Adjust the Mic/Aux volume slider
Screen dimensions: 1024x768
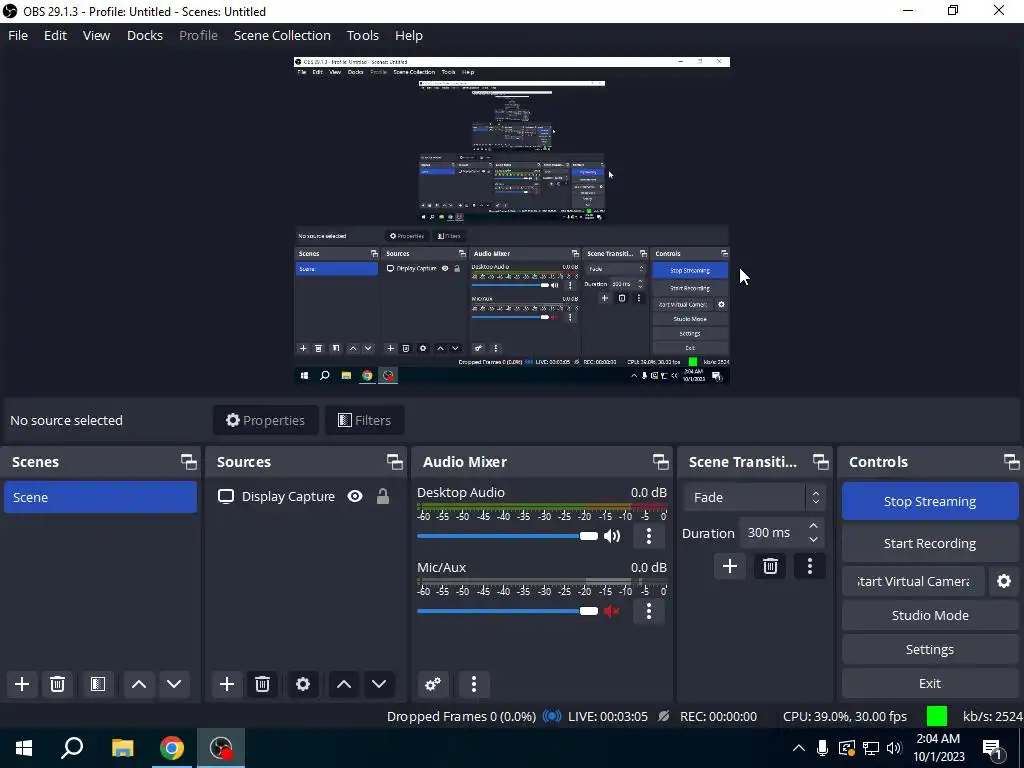coord(507,611)
